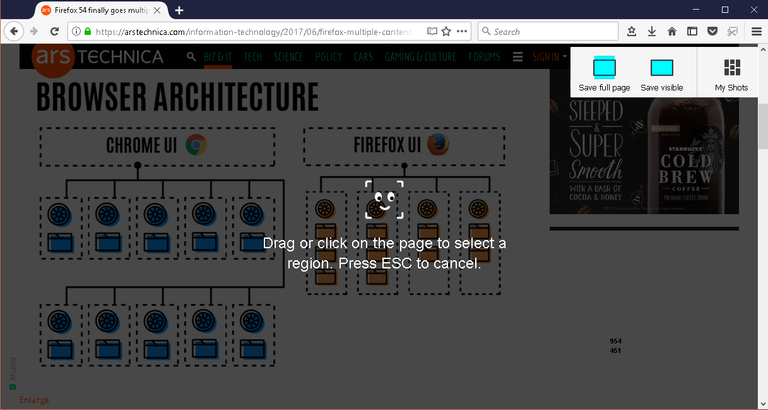Open the Pocket toolbar icon
Viewport: 768px width, 410px height.
[x=713, y=32]
